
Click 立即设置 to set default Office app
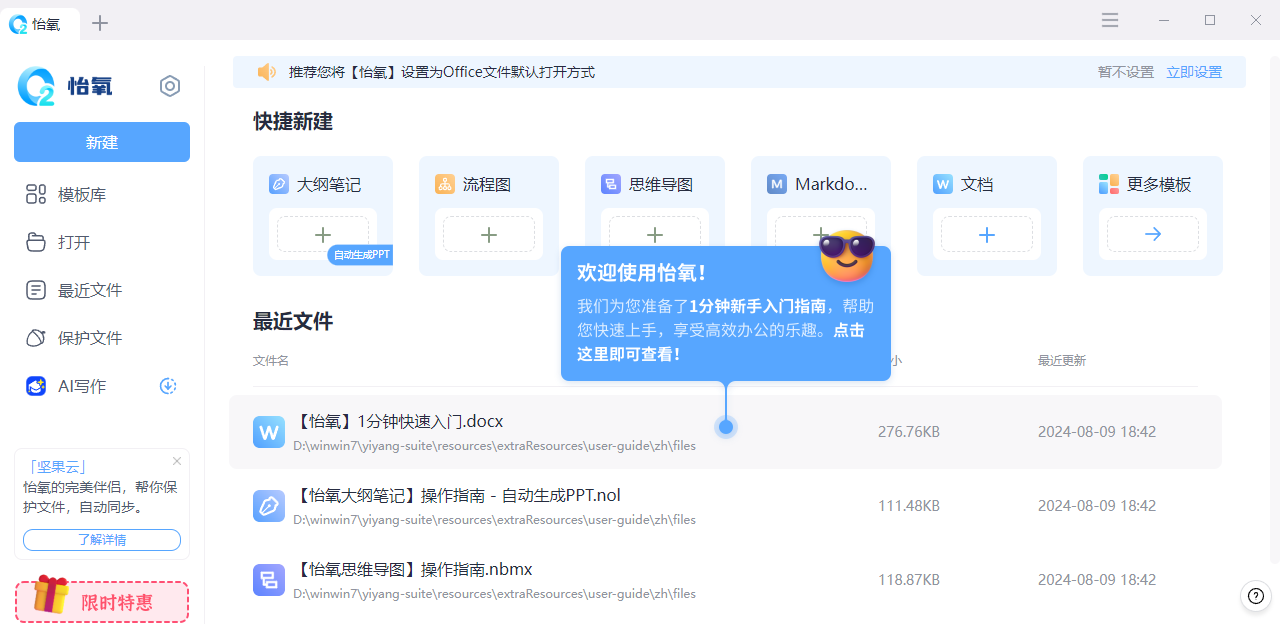coord(1194,72)
